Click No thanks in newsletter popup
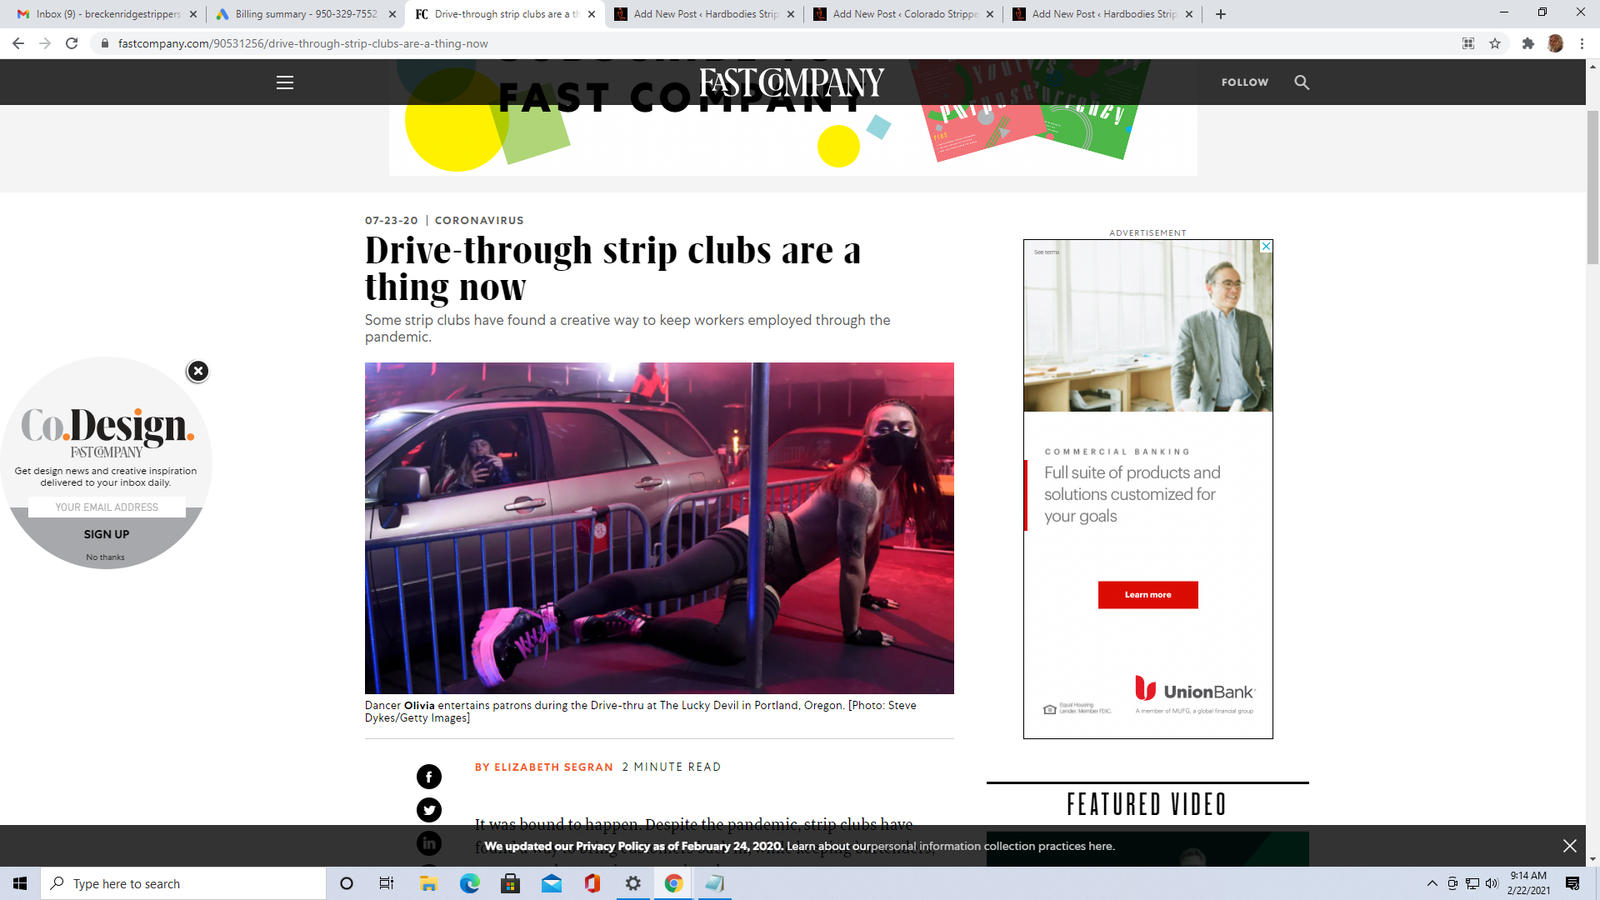 [105, 557]
